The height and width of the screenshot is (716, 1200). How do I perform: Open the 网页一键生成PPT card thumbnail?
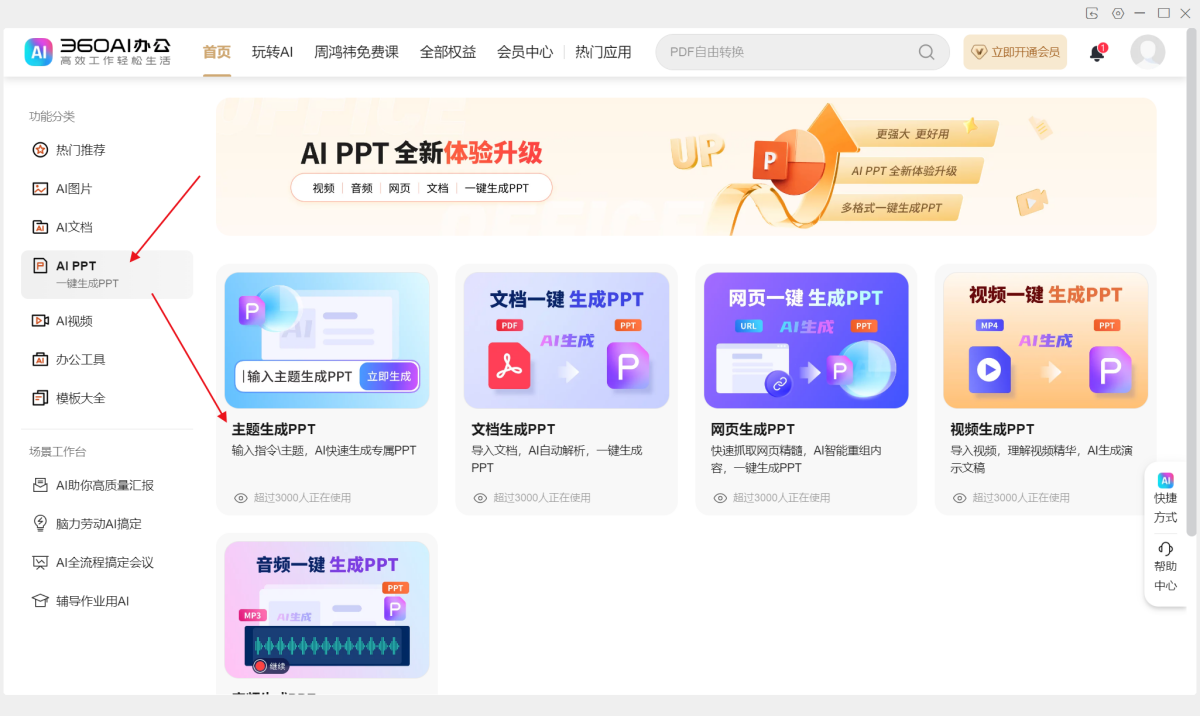(806, 340)
